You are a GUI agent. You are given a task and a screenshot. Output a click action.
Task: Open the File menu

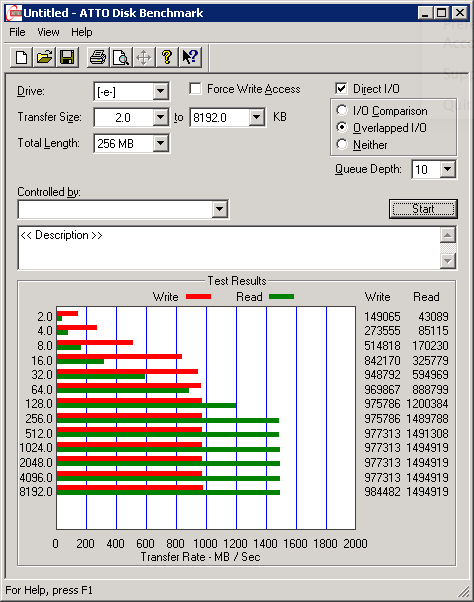click(17, 32)
